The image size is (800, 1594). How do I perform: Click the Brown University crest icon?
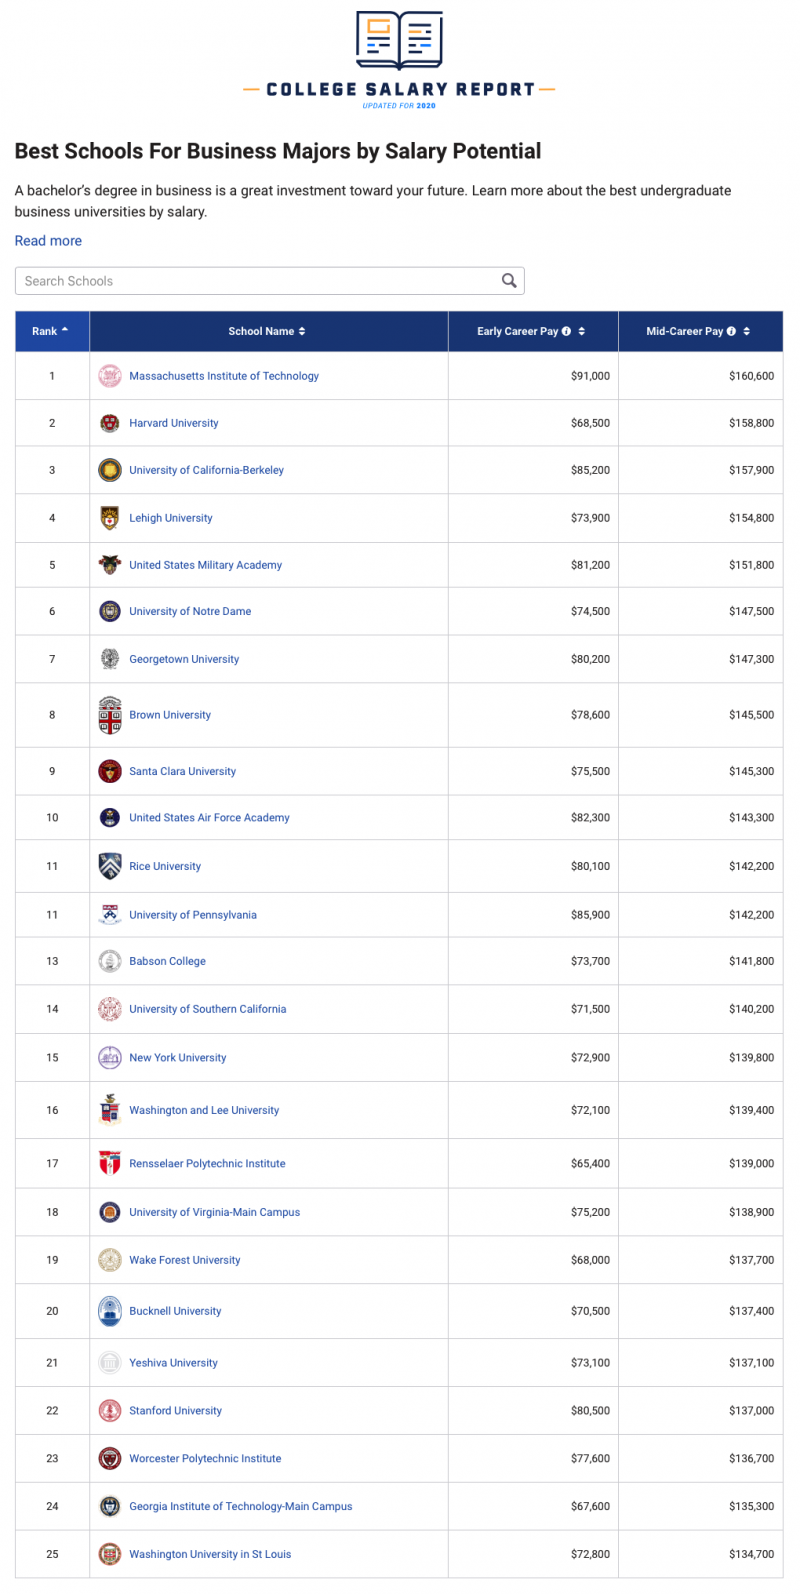(110, 715)
